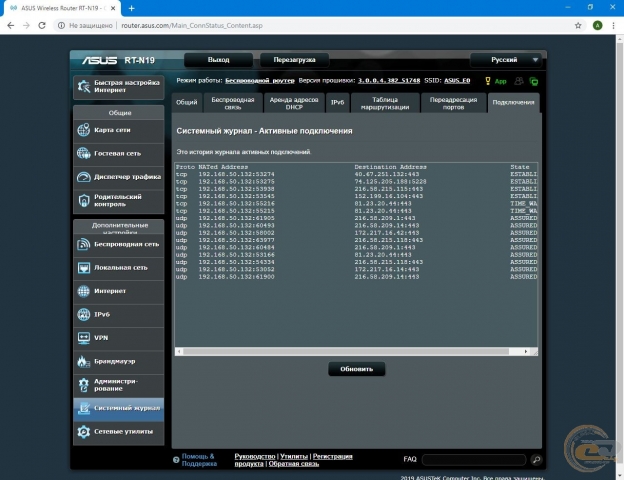Click the LAN (Локальная сеть) icon
The image size is (624, 480).
84,268
